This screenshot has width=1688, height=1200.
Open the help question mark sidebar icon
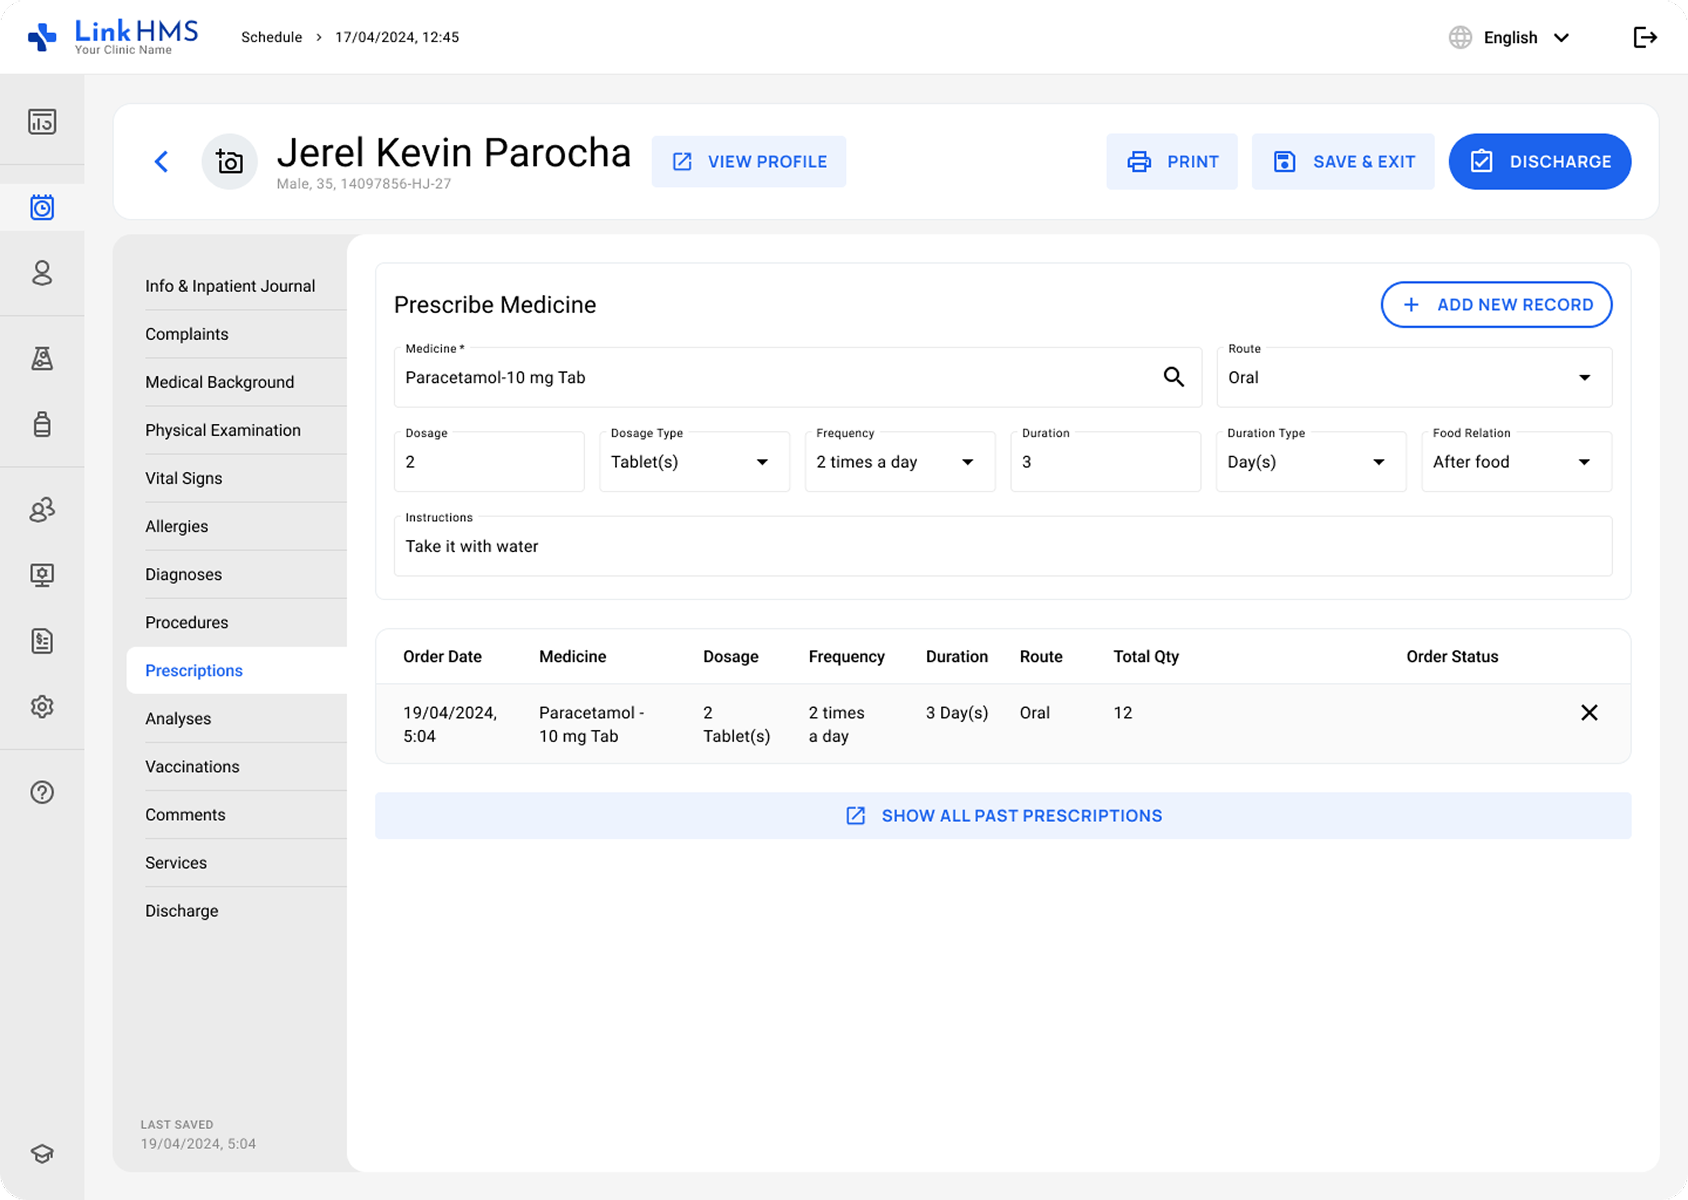pyautogui.click(x=42, y=792)
